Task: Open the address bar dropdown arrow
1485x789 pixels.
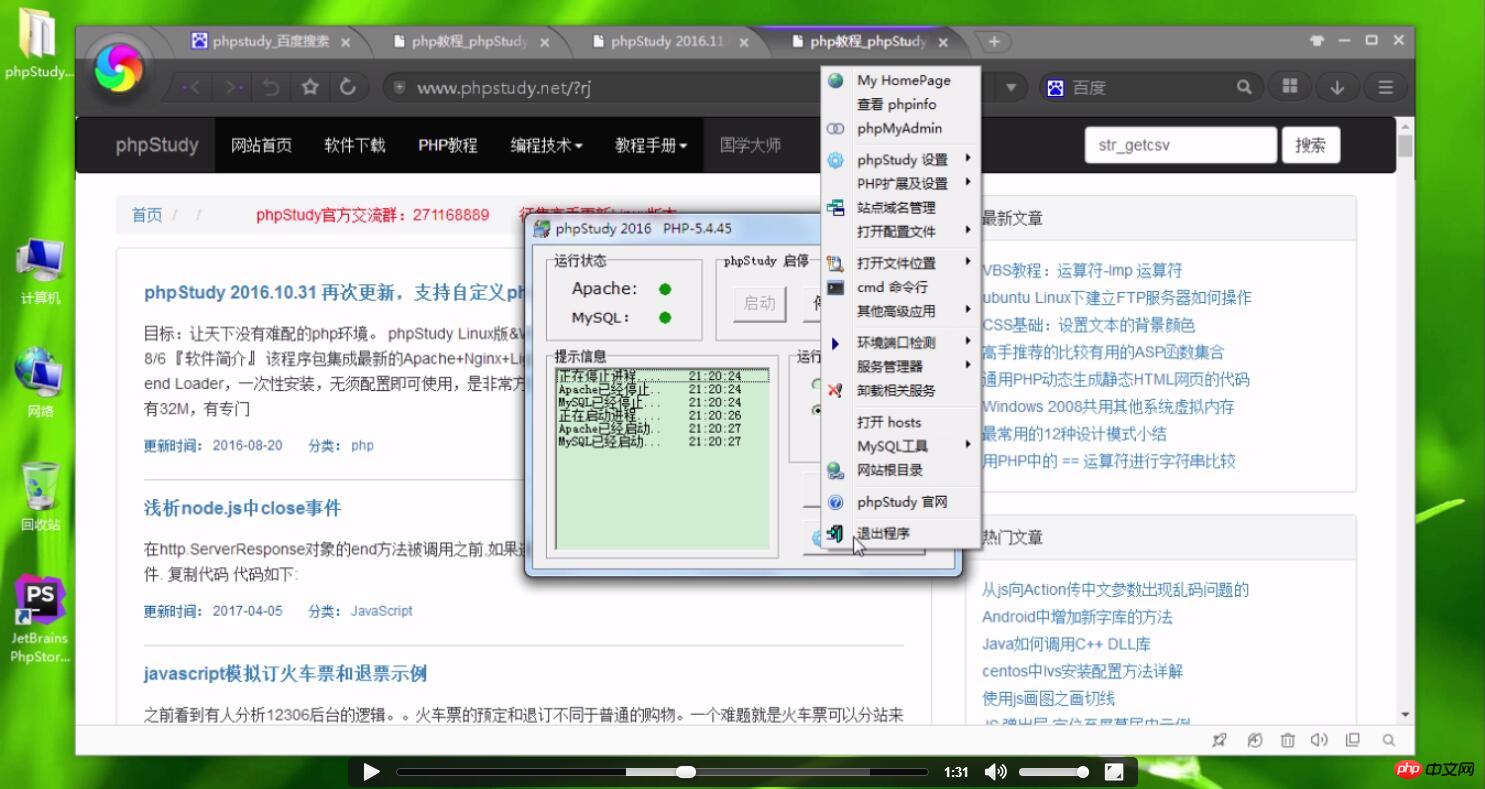Action: 1011,87
